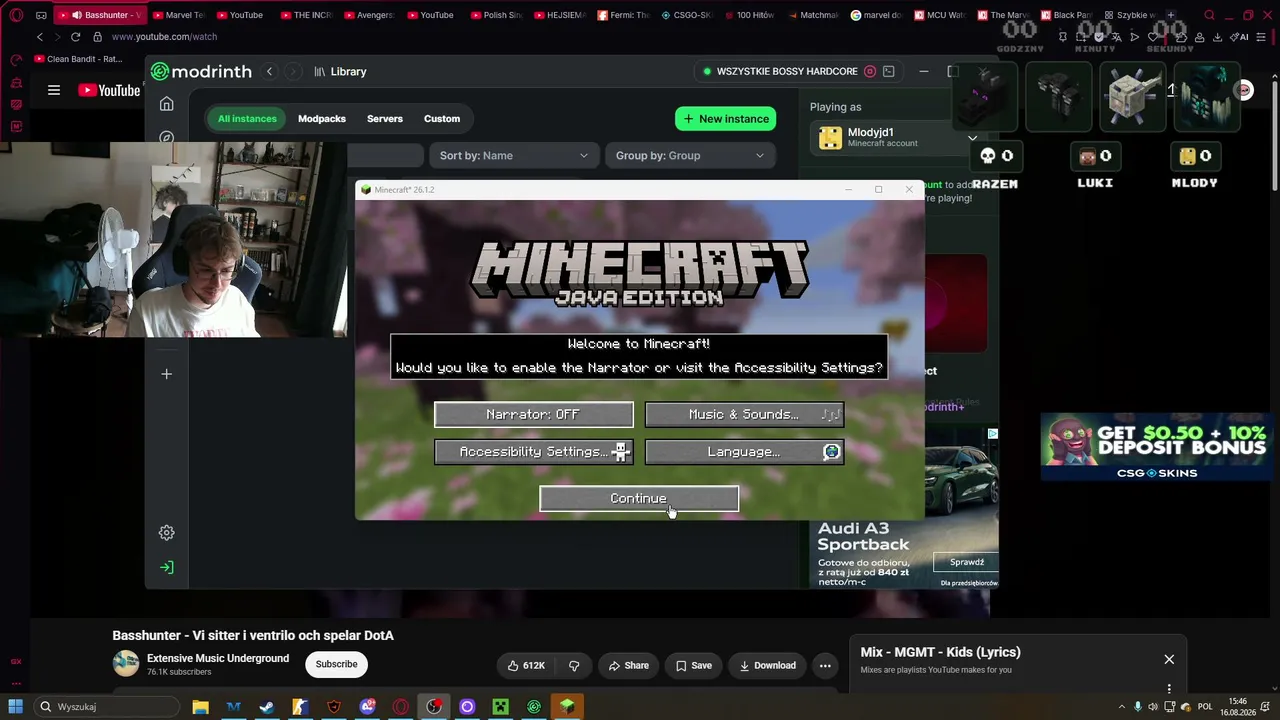Click the Sprawdź button on Audi ad
Screen dimensions: 1280x720
967,562
